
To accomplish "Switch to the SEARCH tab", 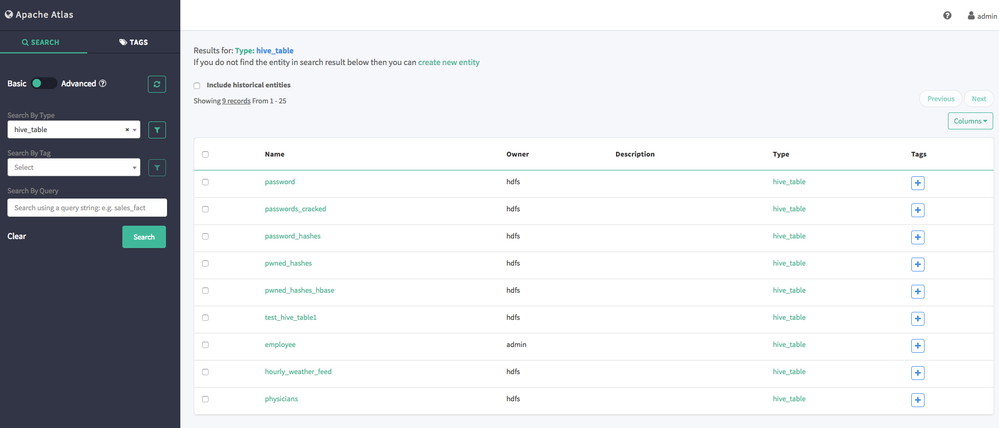I will click(x=40, y=43).
